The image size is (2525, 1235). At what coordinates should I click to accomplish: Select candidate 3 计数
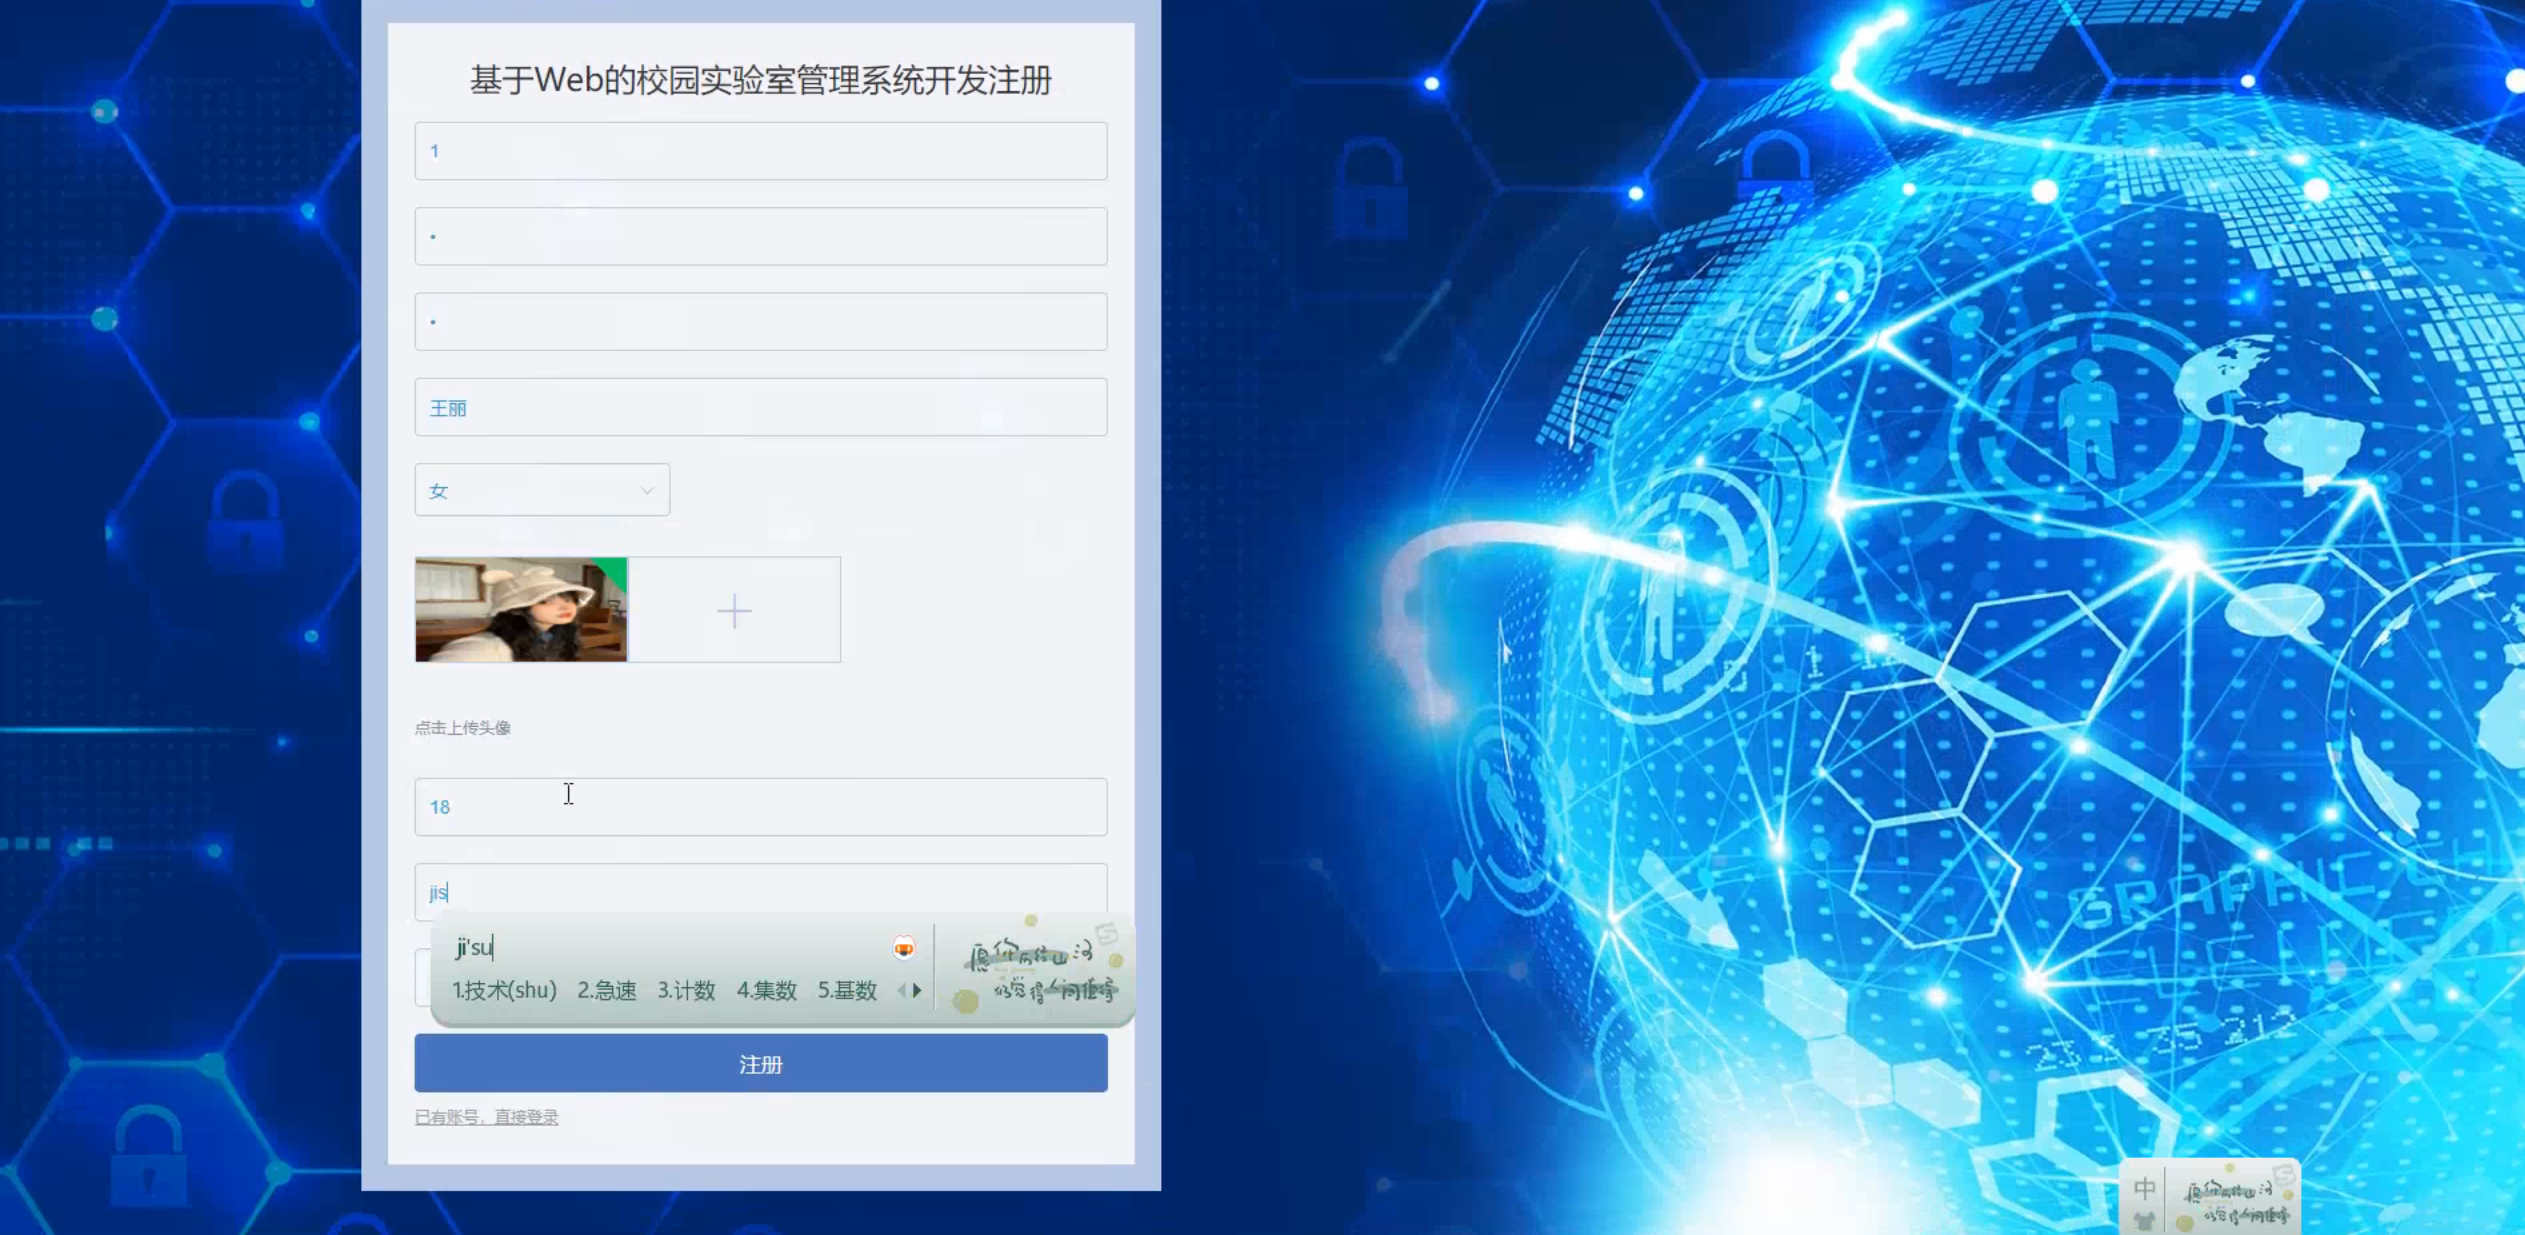pos(686,990)
